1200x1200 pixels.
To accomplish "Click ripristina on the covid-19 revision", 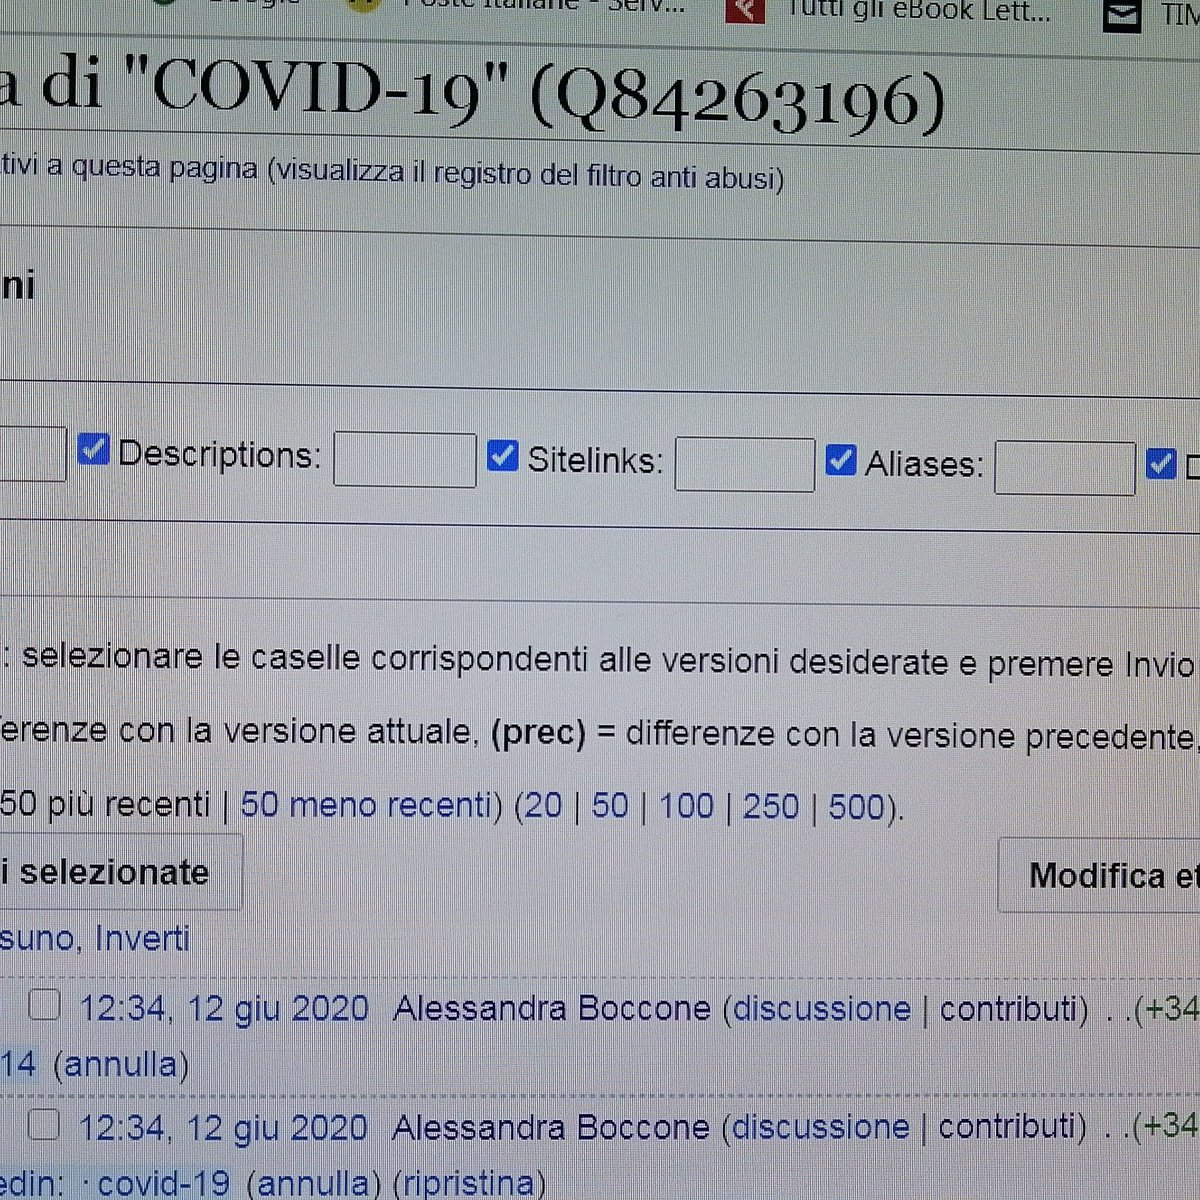I will coord(469,1183).
